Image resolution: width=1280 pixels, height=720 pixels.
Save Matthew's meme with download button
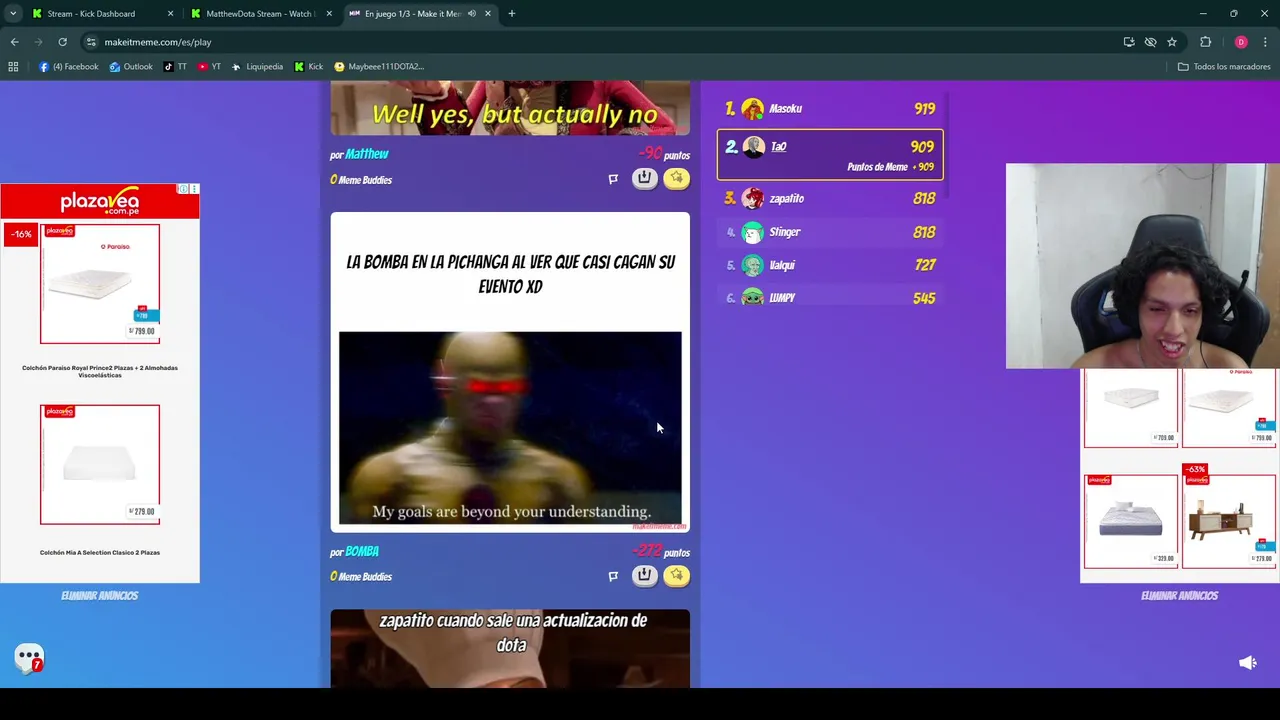(644, 178)
